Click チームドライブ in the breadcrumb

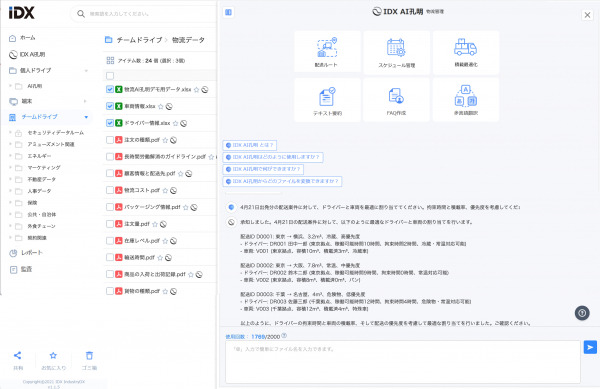pos(139,40)
